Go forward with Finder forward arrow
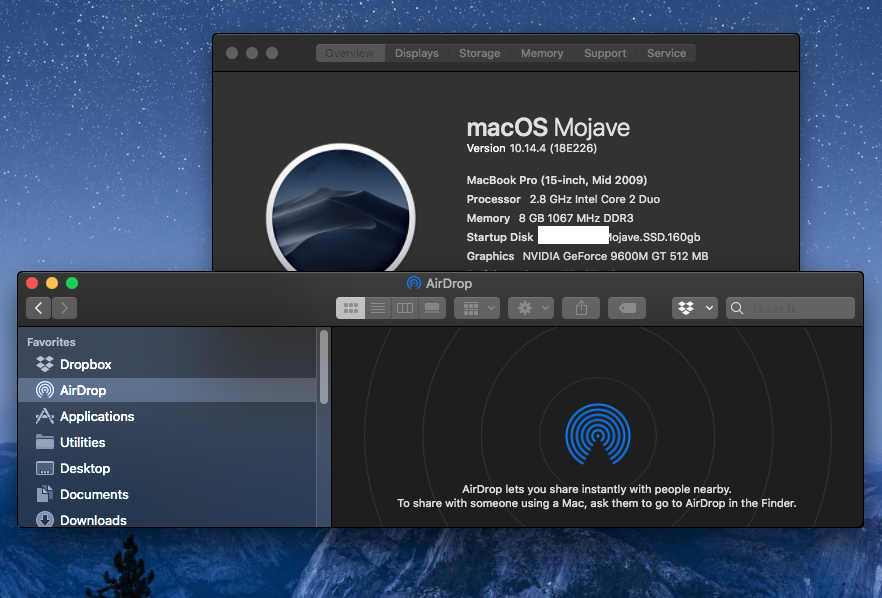Viewport: 882px width, 598px height. (x=64, y=308)
